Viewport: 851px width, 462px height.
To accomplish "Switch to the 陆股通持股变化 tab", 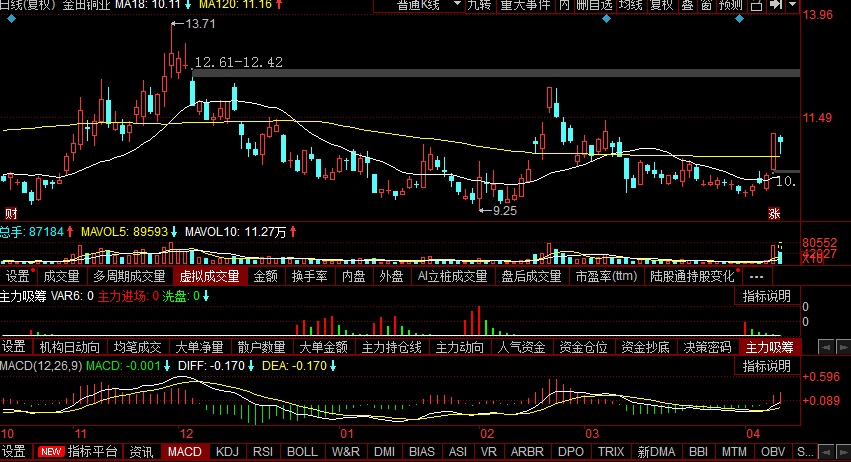I will [x=692, y=276].
